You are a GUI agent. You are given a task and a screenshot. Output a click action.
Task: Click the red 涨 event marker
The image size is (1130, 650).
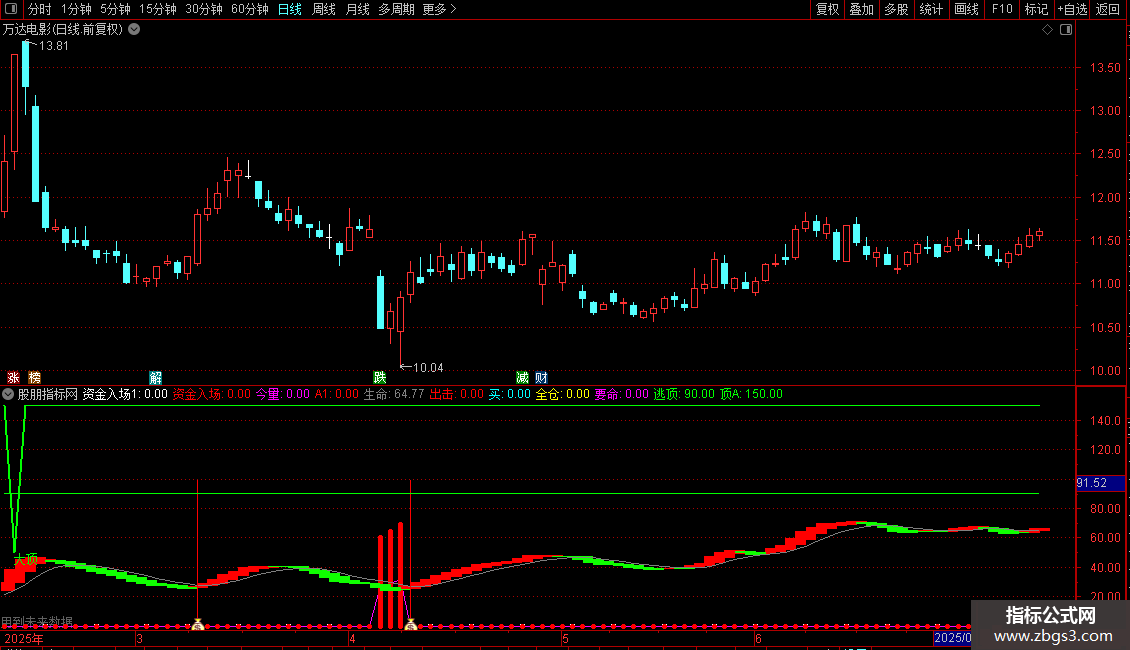pyautogui.click(x=13, y=378)
